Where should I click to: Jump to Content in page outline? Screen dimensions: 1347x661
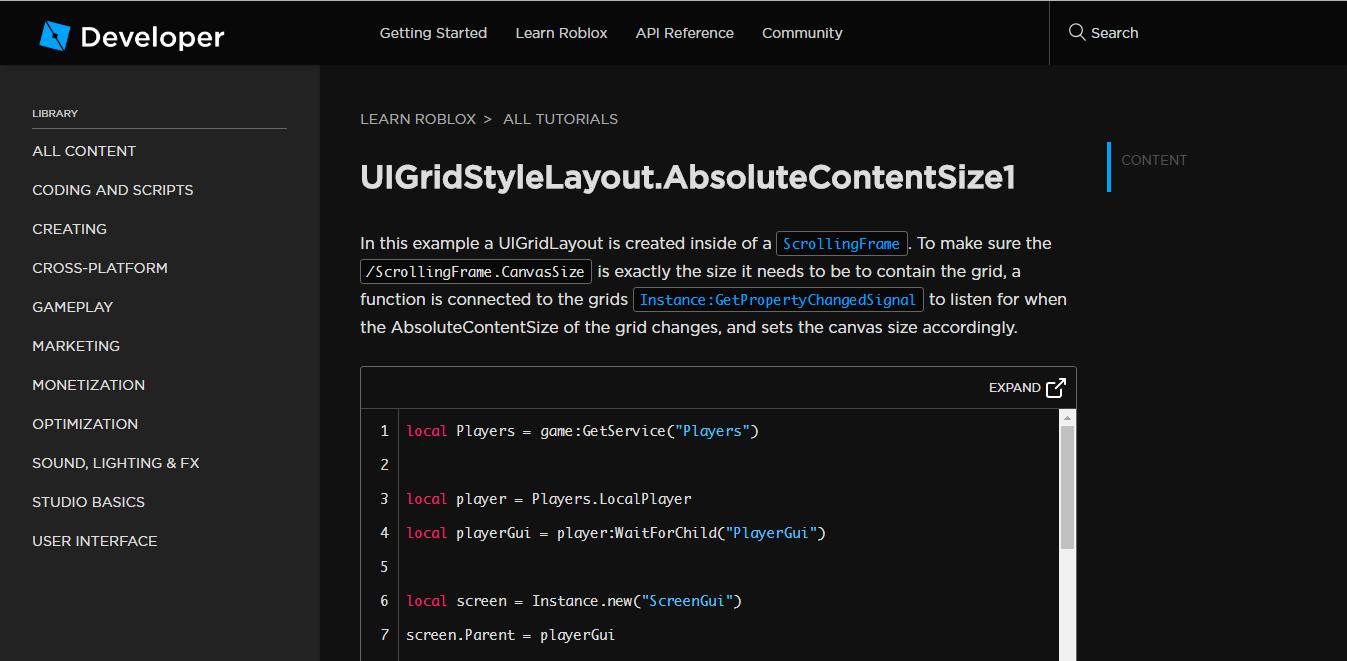(1154, 160)
